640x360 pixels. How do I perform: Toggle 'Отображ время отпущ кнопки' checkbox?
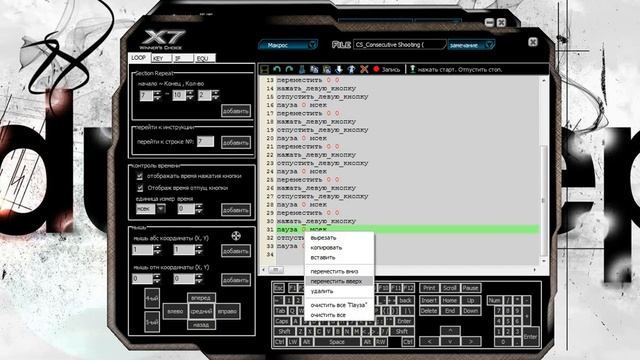[140, 188]
